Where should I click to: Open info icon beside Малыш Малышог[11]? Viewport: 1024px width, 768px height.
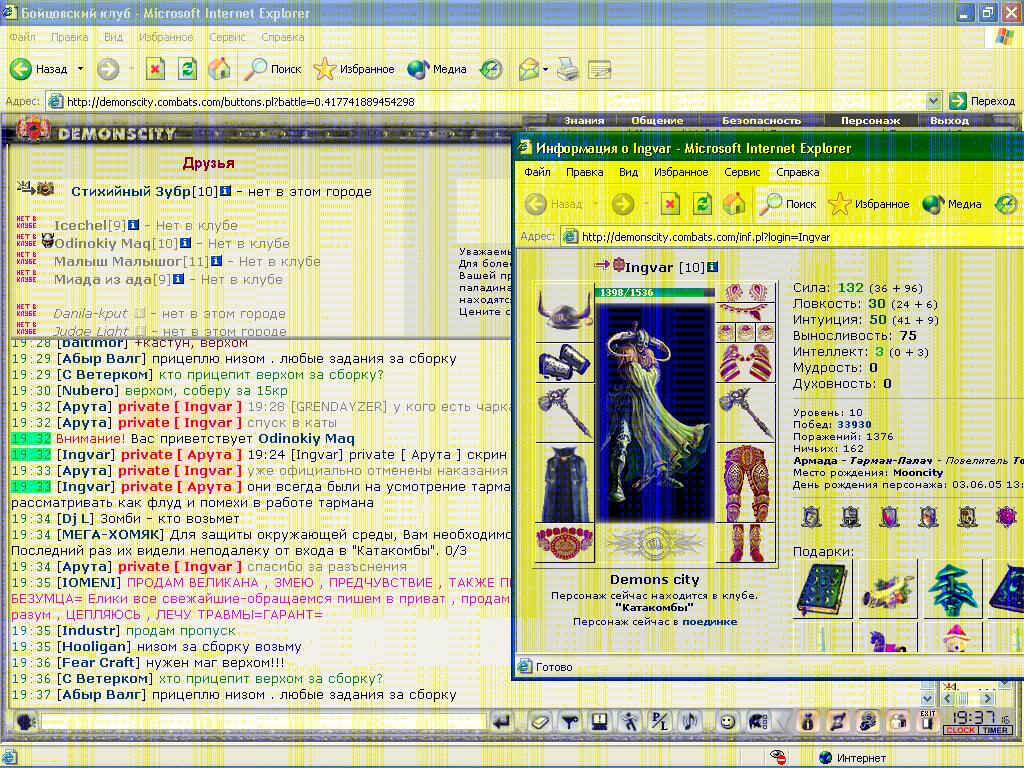[216, 261]
